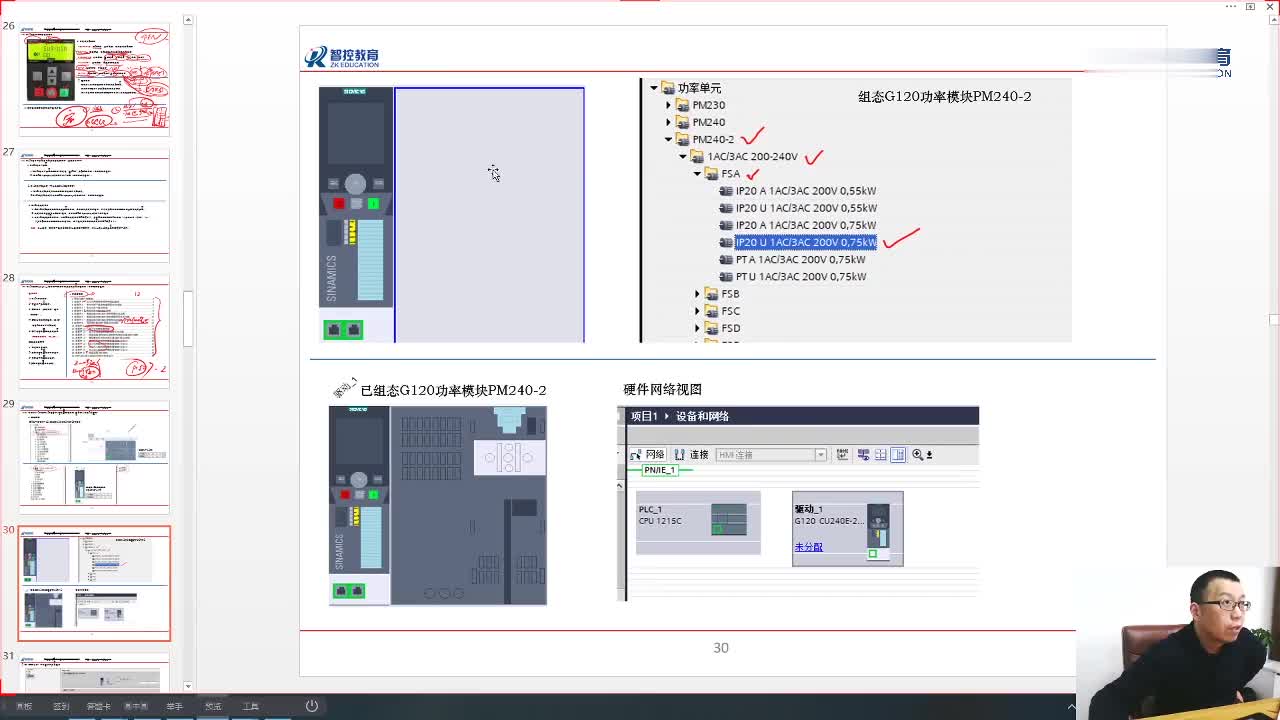Open slide 31 thumbnail
The width and height of the screenshot is (1280, 720).
94,673
